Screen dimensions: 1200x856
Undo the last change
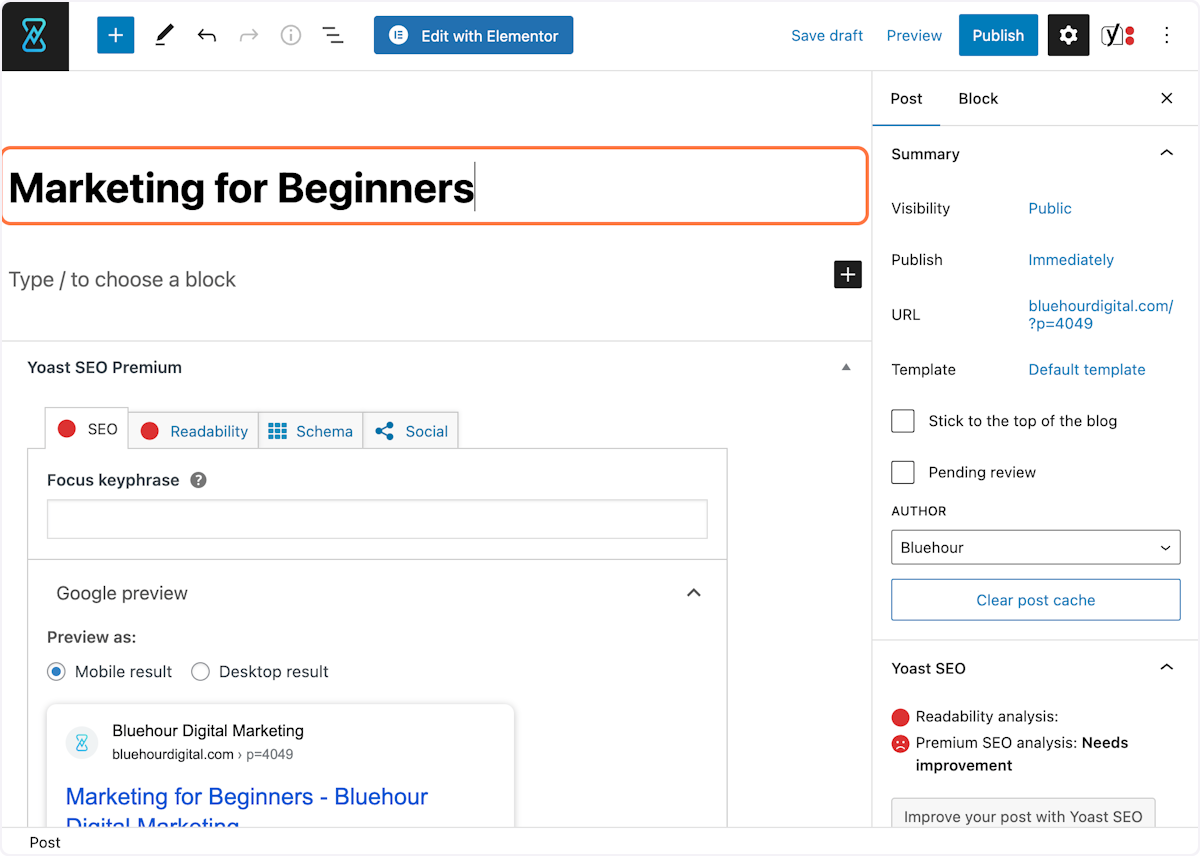pyautogui.click(x=207, y=35)
